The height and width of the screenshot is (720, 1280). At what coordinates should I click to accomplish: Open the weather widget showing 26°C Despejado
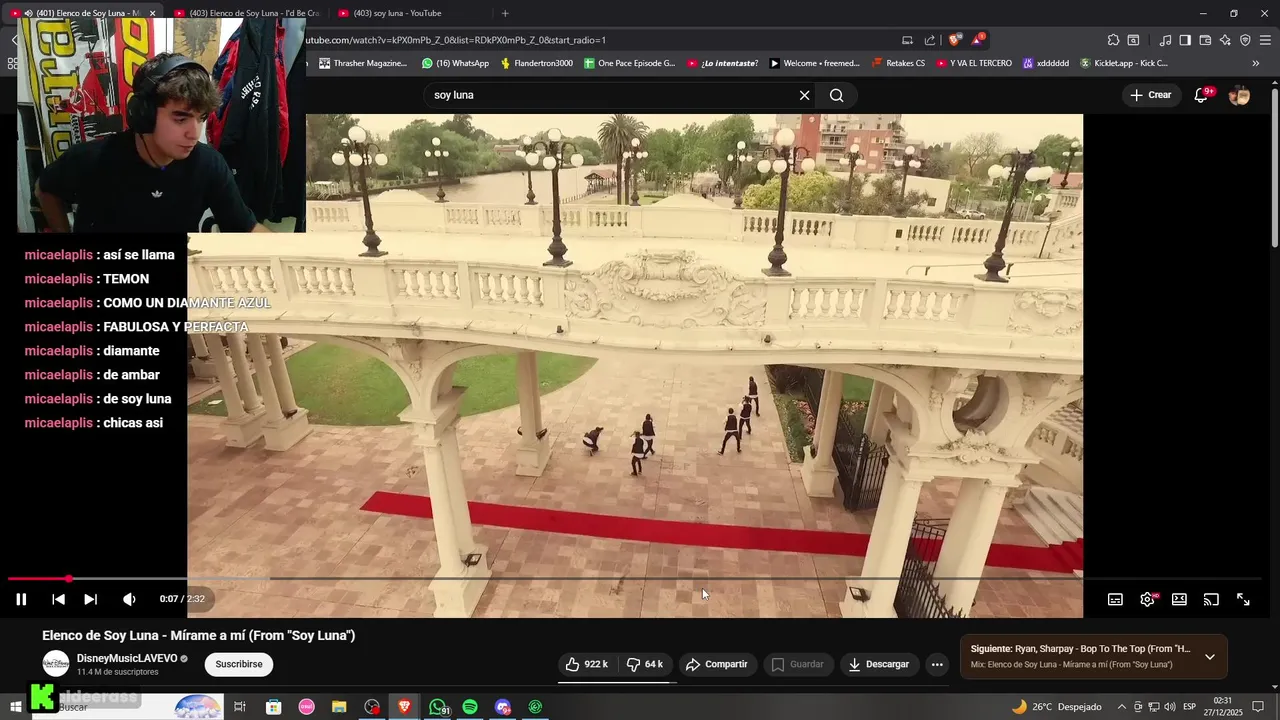1056,707
